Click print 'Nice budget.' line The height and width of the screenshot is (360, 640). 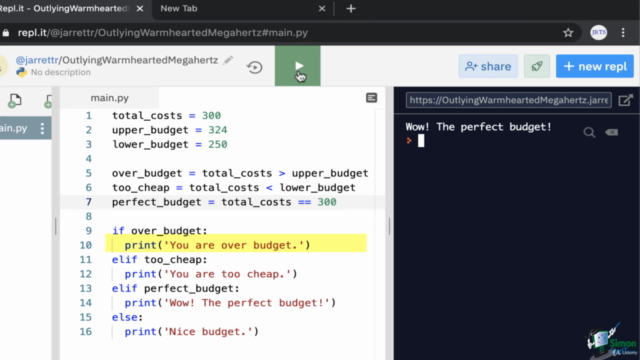191,331
